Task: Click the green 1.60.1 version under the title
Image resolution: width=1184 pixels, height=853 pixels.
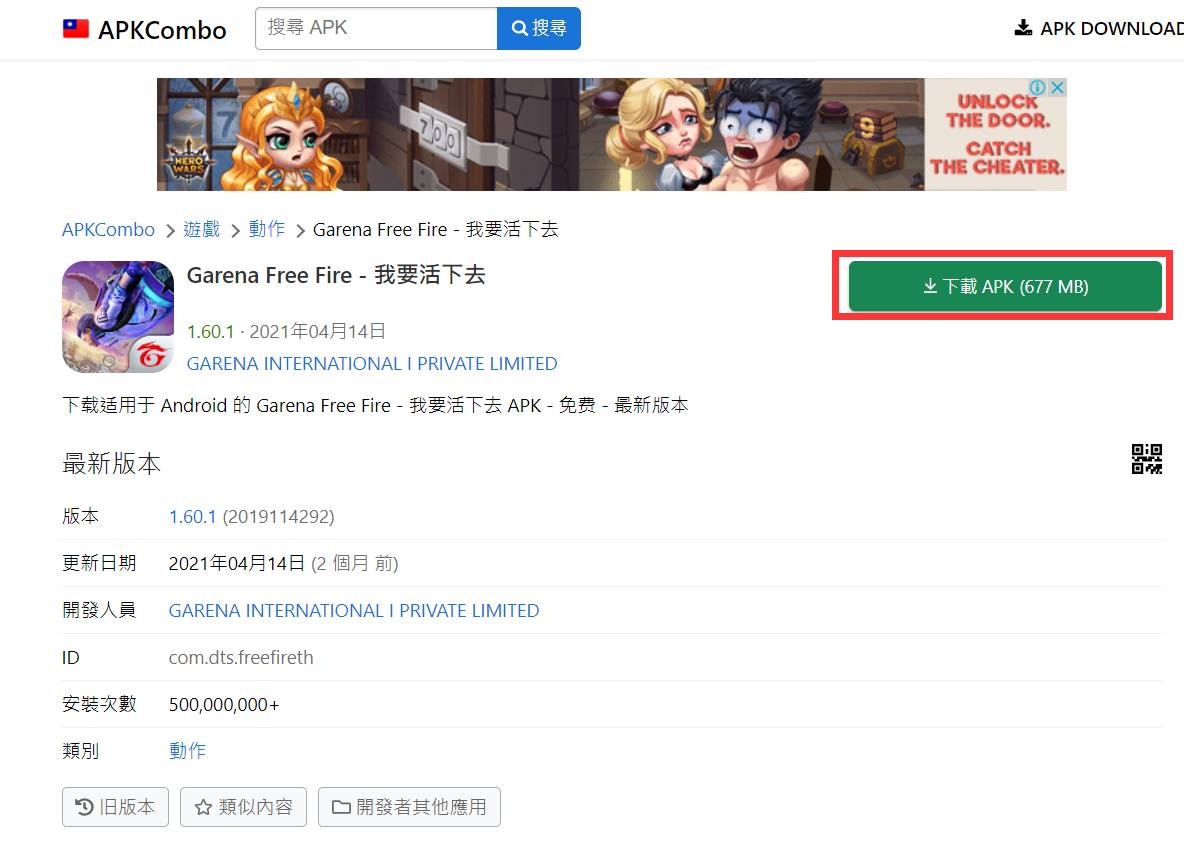Action: [x=211, y=331]
